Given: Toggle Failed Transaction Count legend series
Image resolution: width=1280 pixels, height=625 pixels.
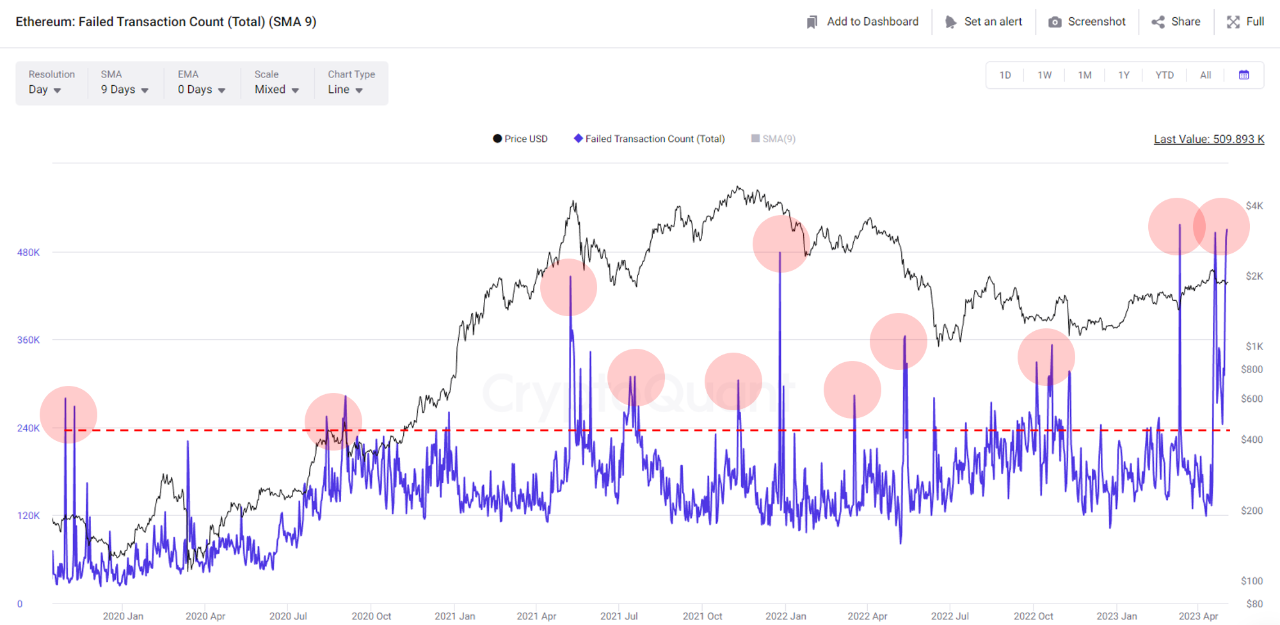Looking at the screenshot, I should coord(650,139).
